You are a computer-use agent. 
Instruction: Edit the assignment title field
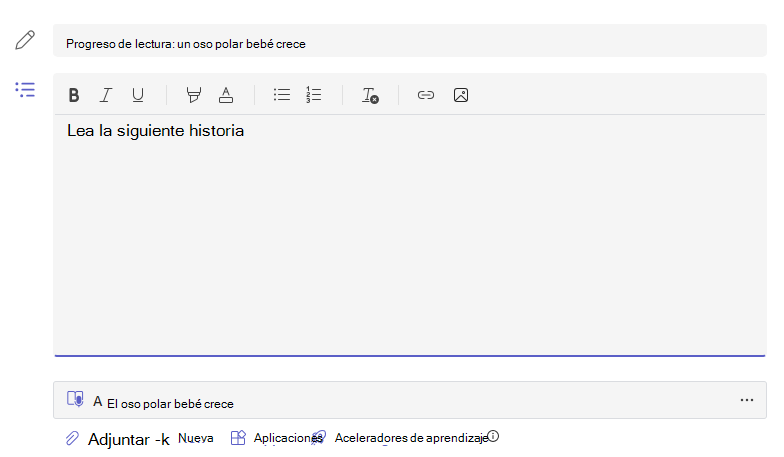(x=410, y=40)
